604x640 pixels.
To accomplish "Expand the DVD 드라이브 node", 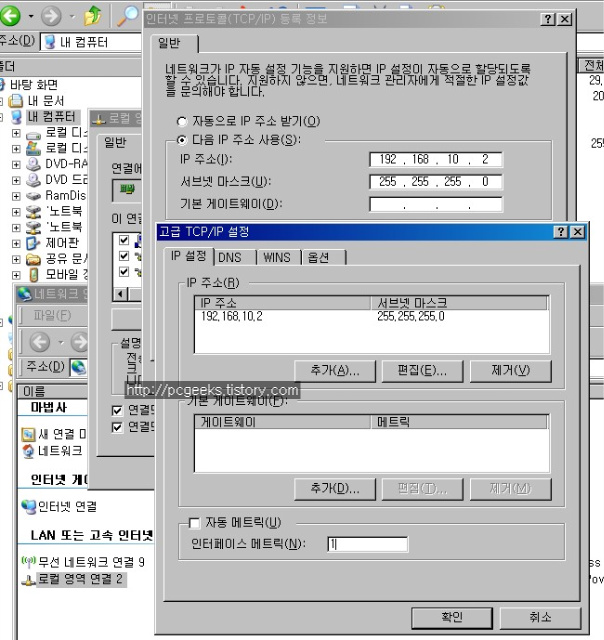I will pyautogui.click(x=16, y=180).
